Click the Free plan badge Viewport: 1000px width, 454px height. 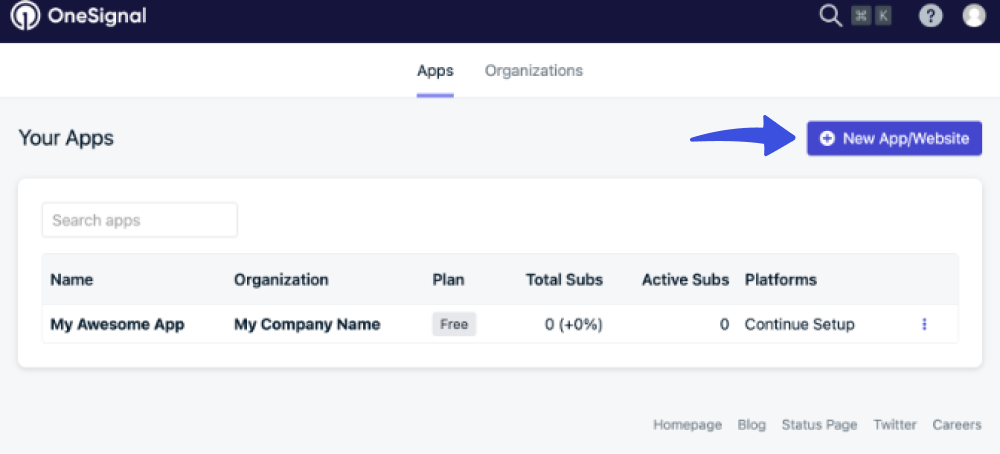click(x=454, y=325)
